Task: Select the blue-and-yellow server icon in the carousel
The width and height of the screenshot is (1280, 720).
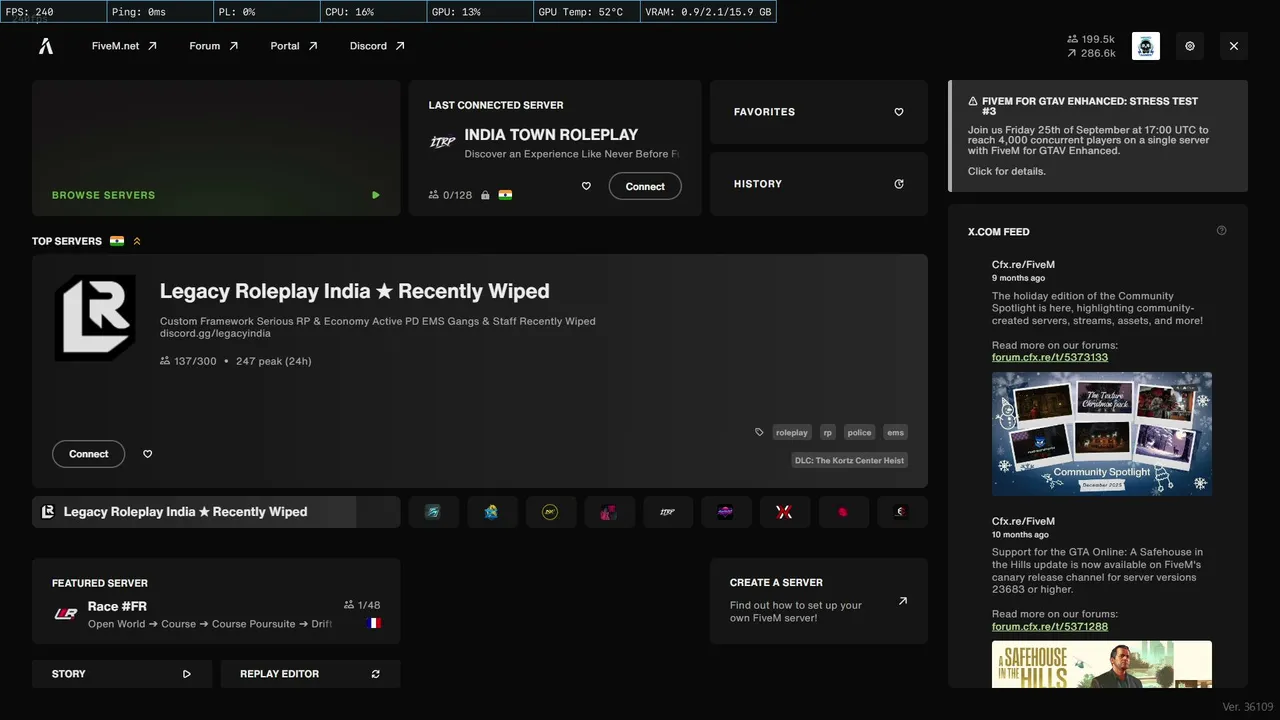Action: coord(492,512)
